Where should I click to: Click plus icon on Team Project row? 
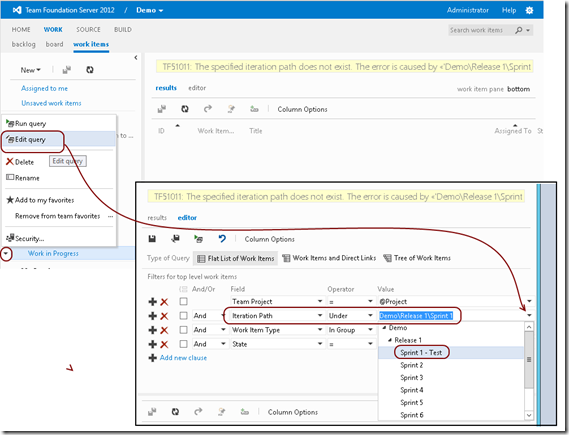153,301
